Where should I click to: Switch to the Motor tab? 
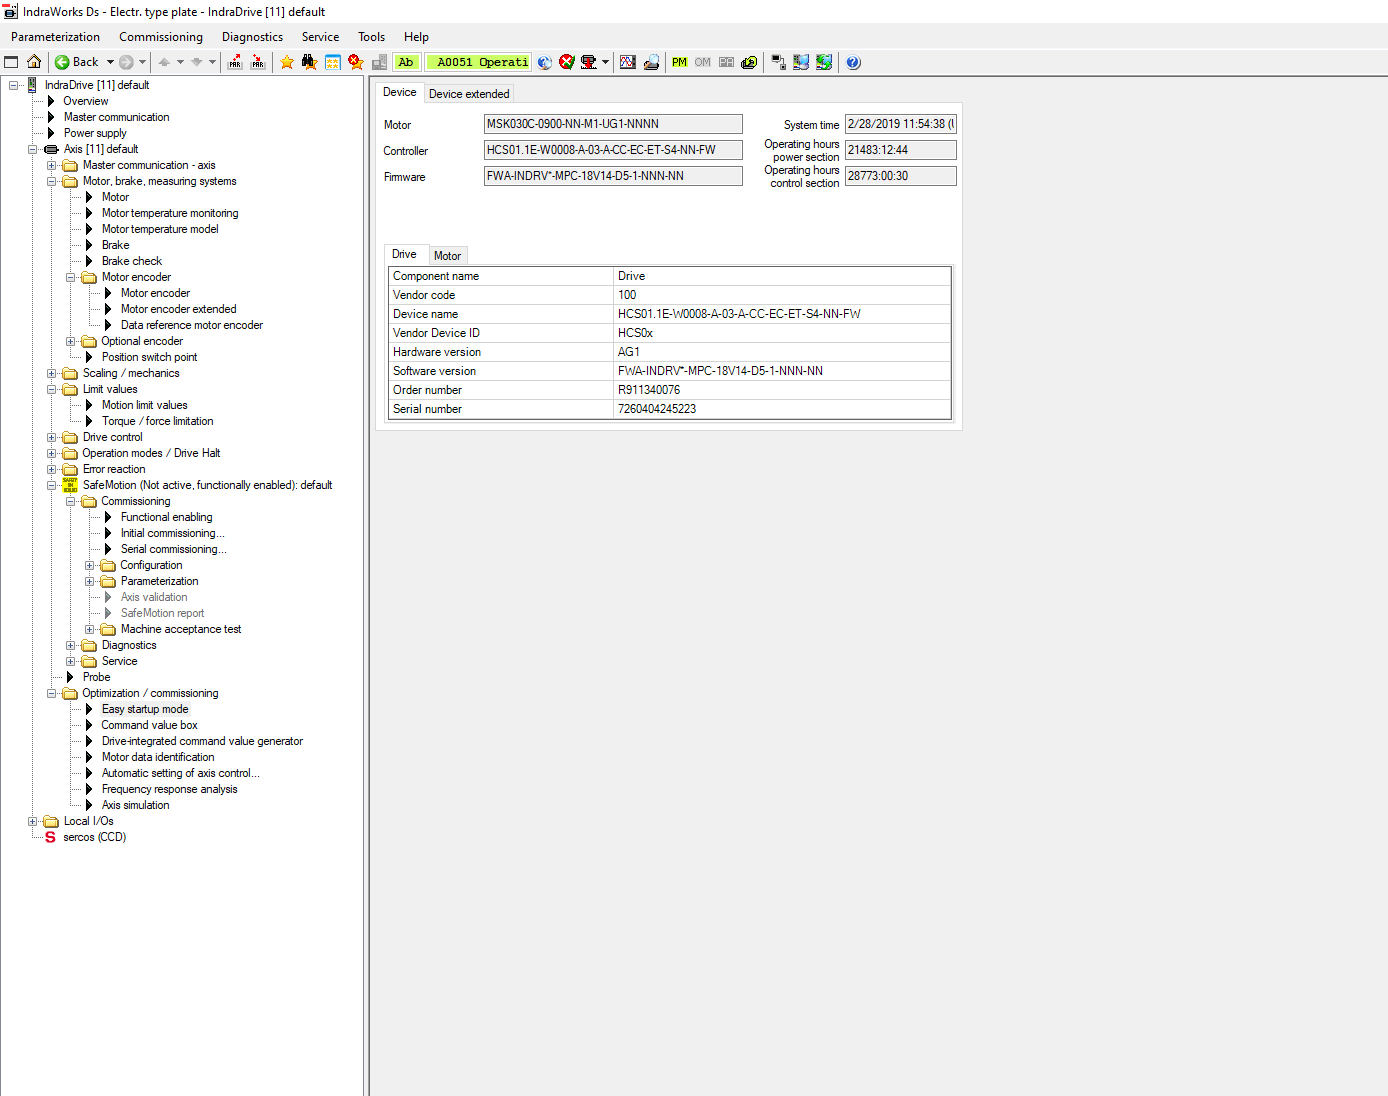pos(447,256)
